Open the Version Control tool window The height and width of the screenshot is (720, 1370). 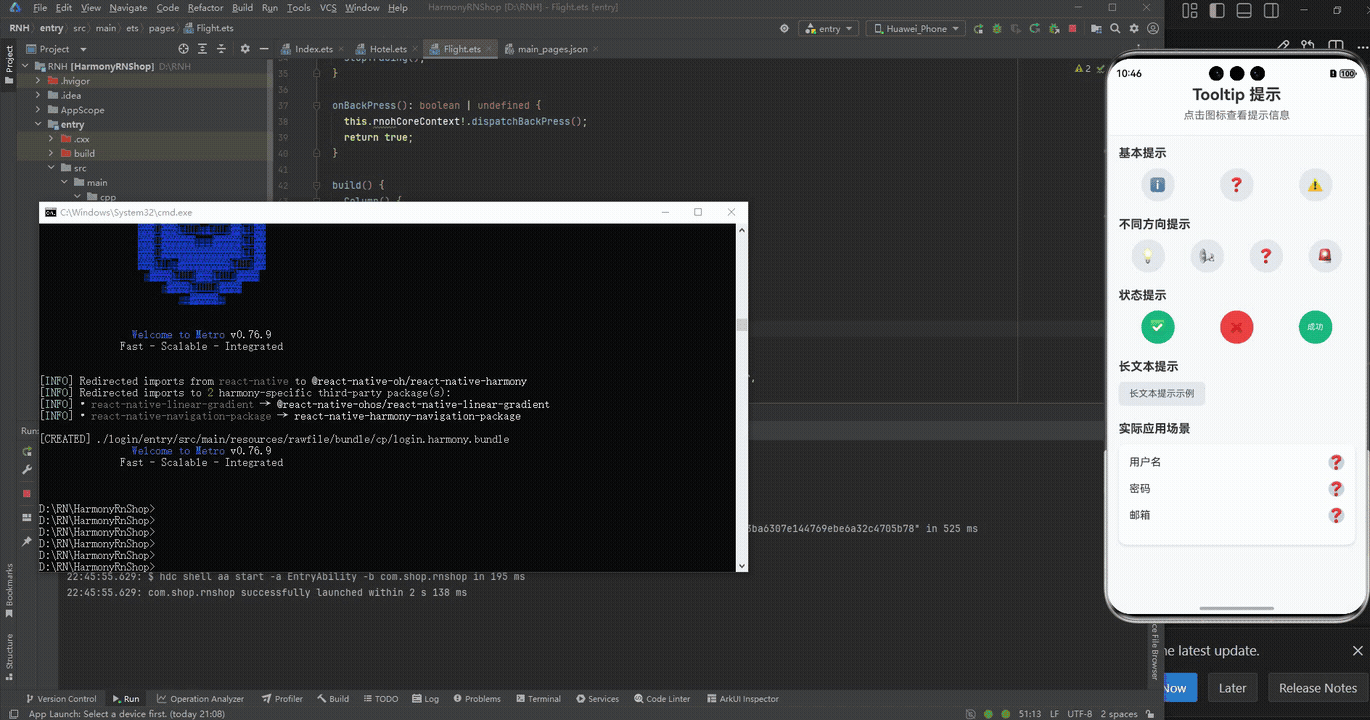pos(61,699)
